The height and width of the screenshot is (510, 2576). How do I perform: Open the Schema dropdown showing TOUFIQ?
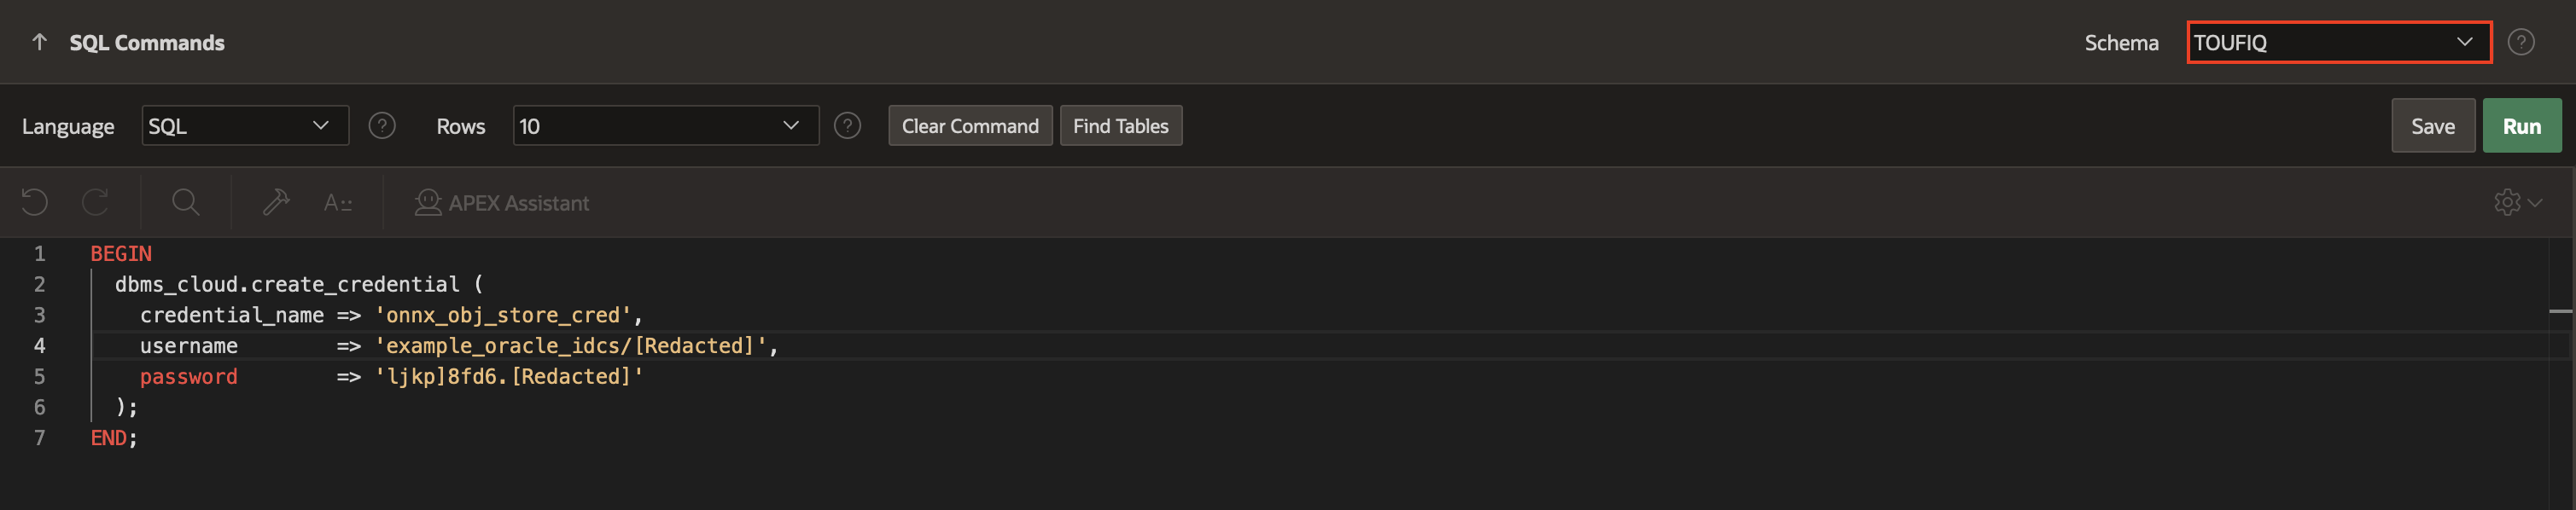(2337, 42)
